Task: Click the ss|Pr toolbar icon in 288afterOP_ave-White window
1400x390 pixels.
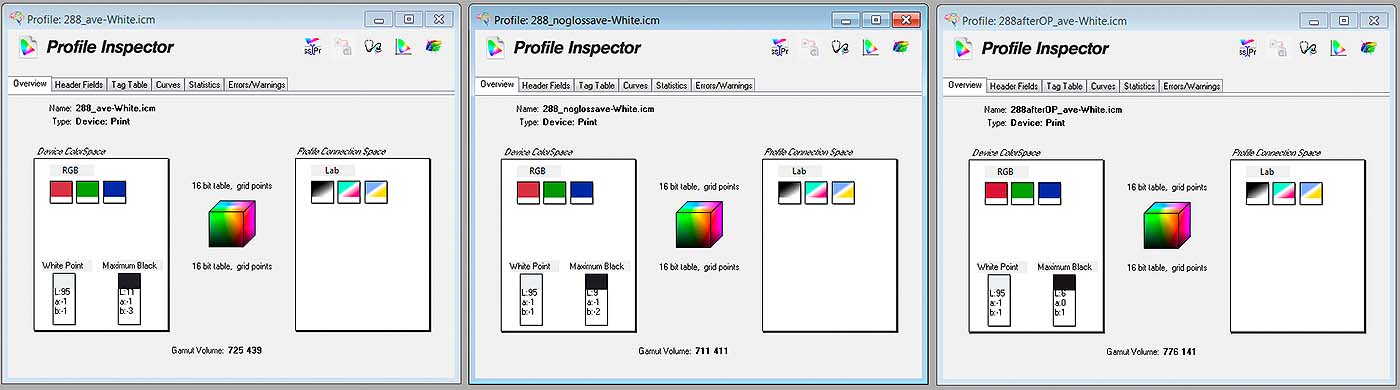Action: coord(1247,48)
